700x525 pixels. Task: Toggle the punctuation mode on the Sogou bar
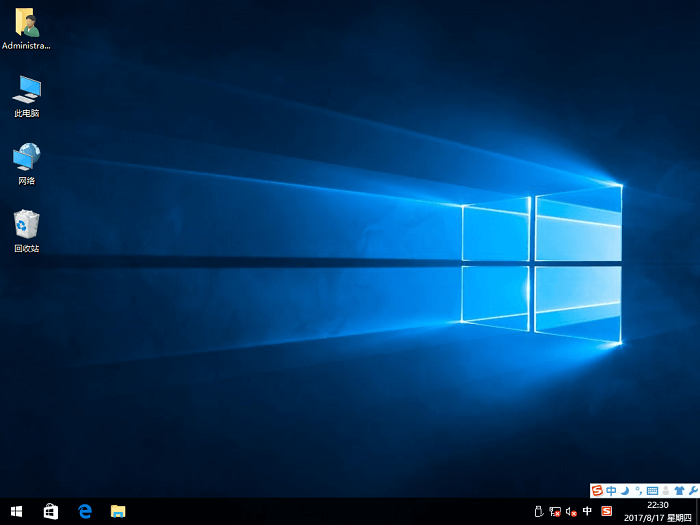pyautogui.click(x=638, y=491)
